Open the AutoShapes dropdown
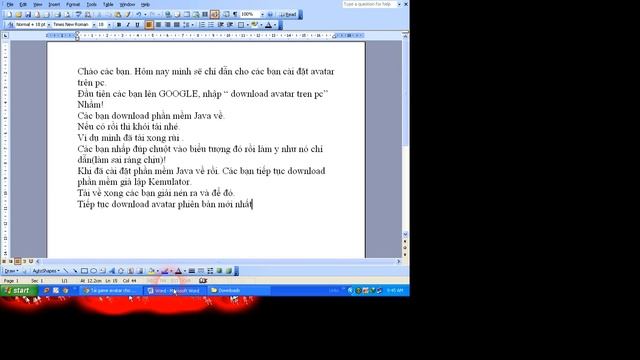Viewport: 640px width, 360px height. click(x=46, y=271)
